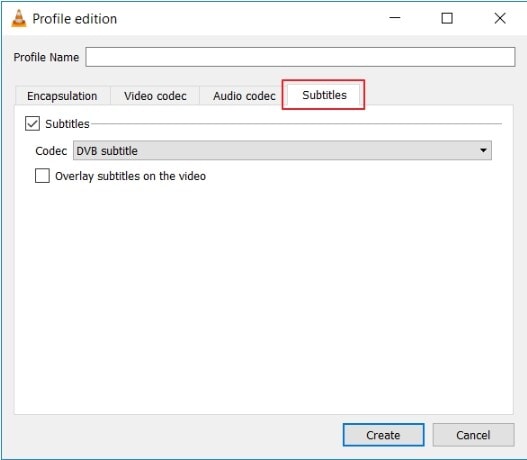Select the highlighted Subtitles tab
The height and width of the screenshot is (460, 527).
324,95
